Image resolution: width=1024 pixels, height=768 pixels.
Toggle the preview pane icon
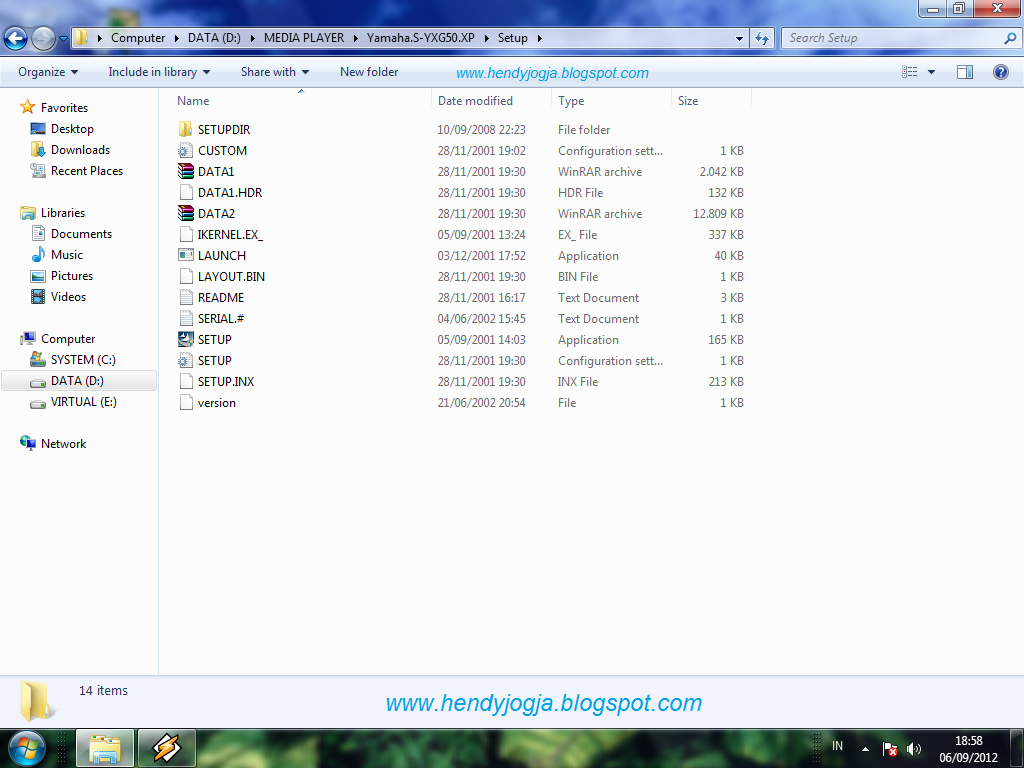965,72
